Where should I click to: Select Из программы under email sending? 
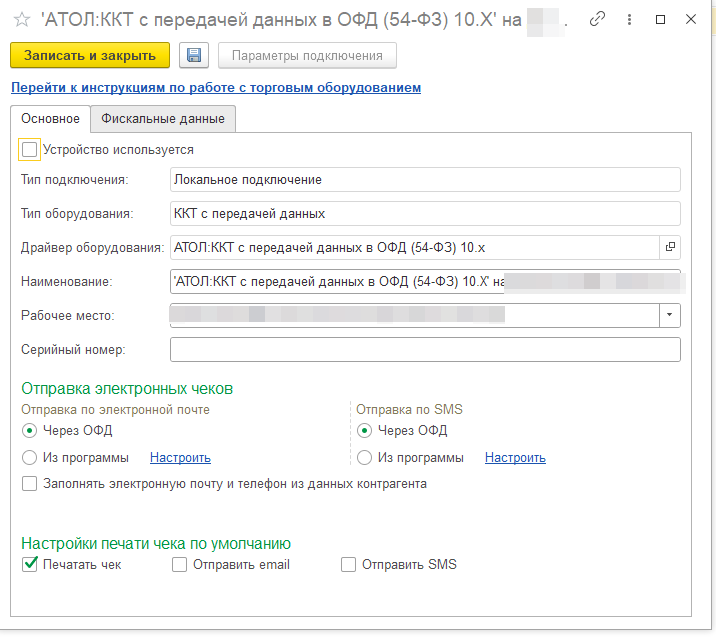pos(30,458)
